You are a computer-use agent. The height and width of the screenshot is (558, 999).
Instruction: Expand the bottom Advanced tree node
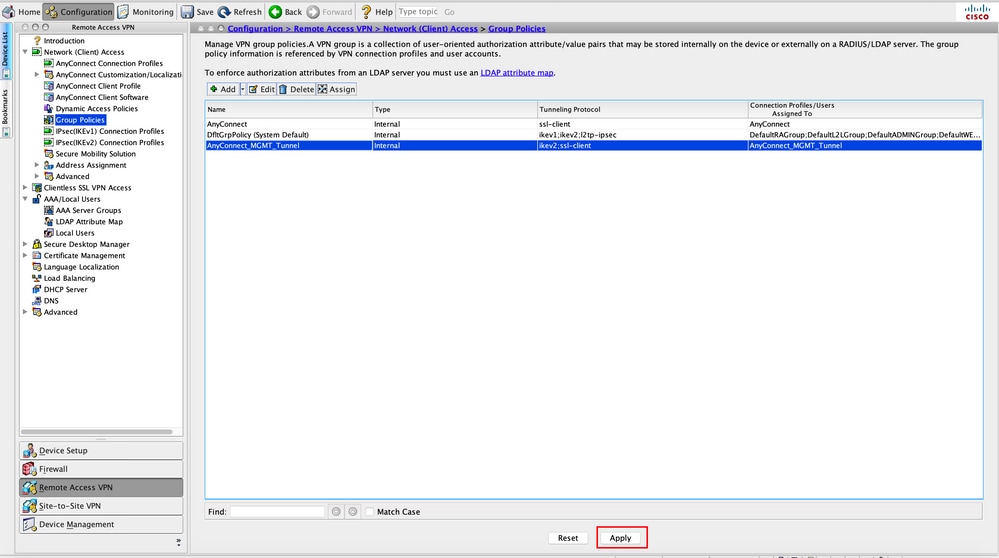point(25,312)
